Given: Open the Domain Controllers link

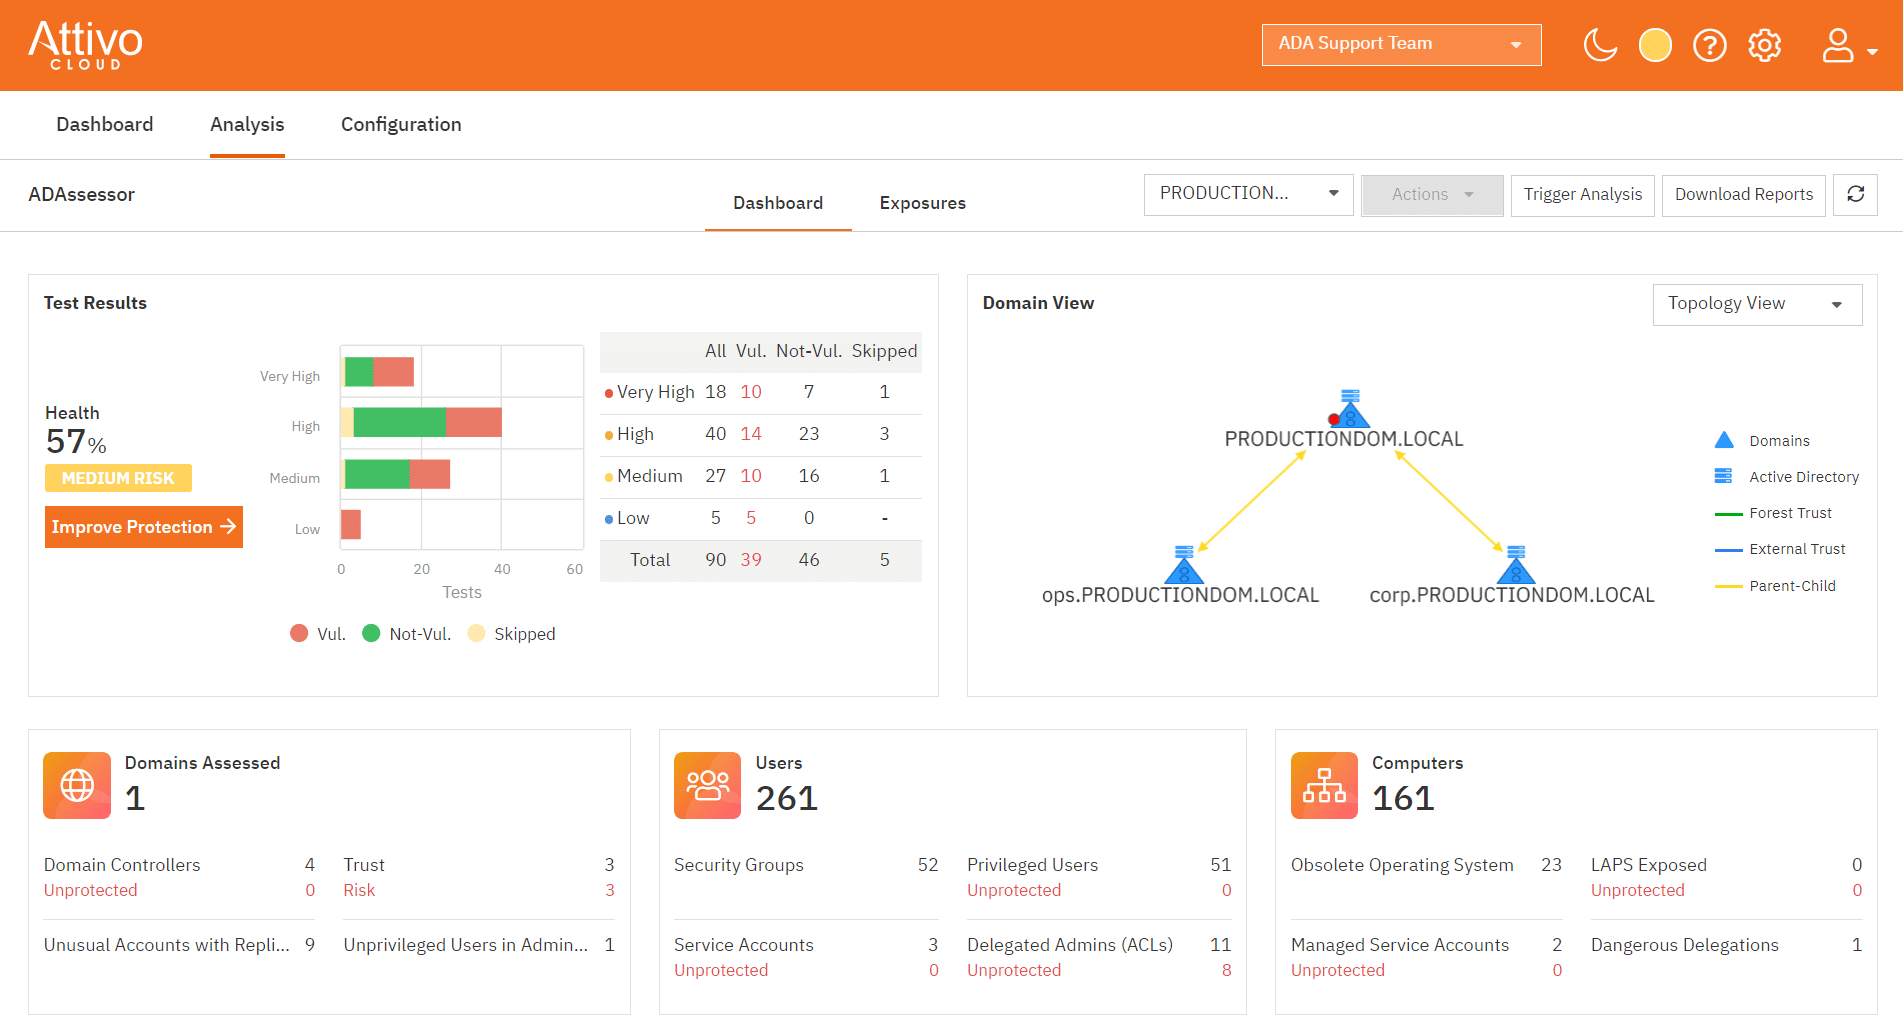Looking at the screenshot, I should coord(122,865).
